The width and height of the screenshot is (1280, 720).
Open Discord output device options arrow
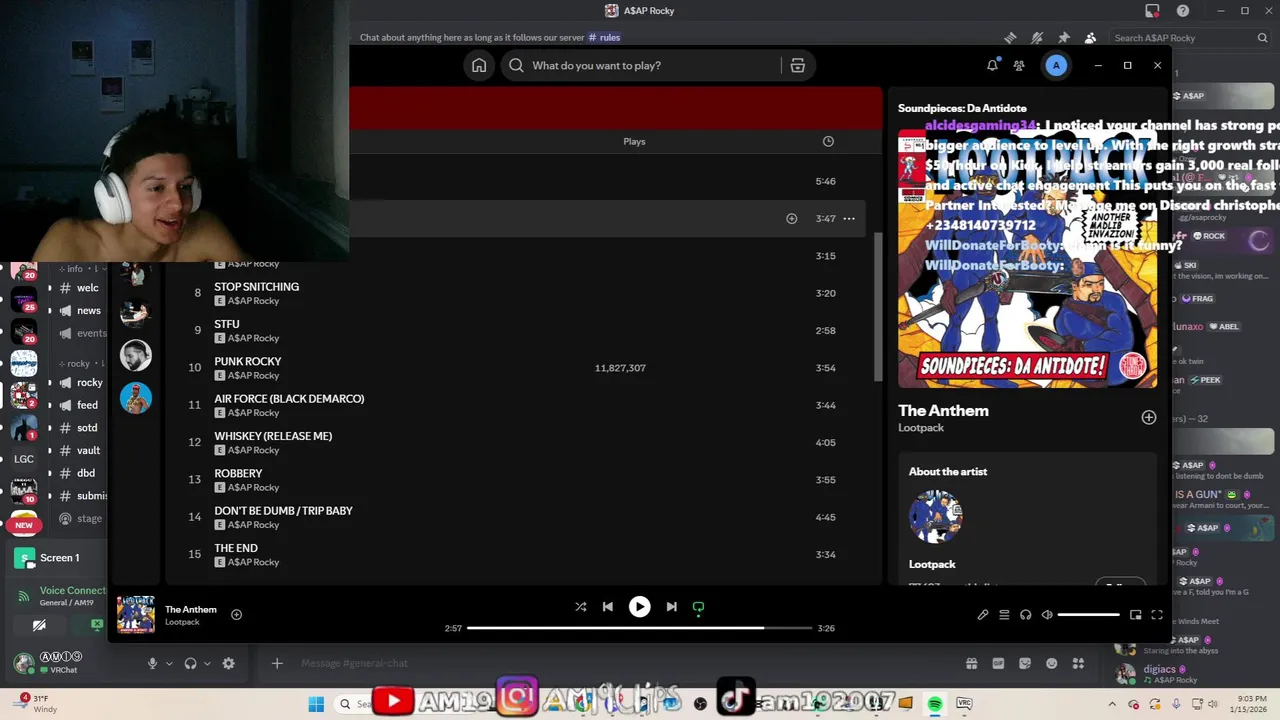(206, 663)
